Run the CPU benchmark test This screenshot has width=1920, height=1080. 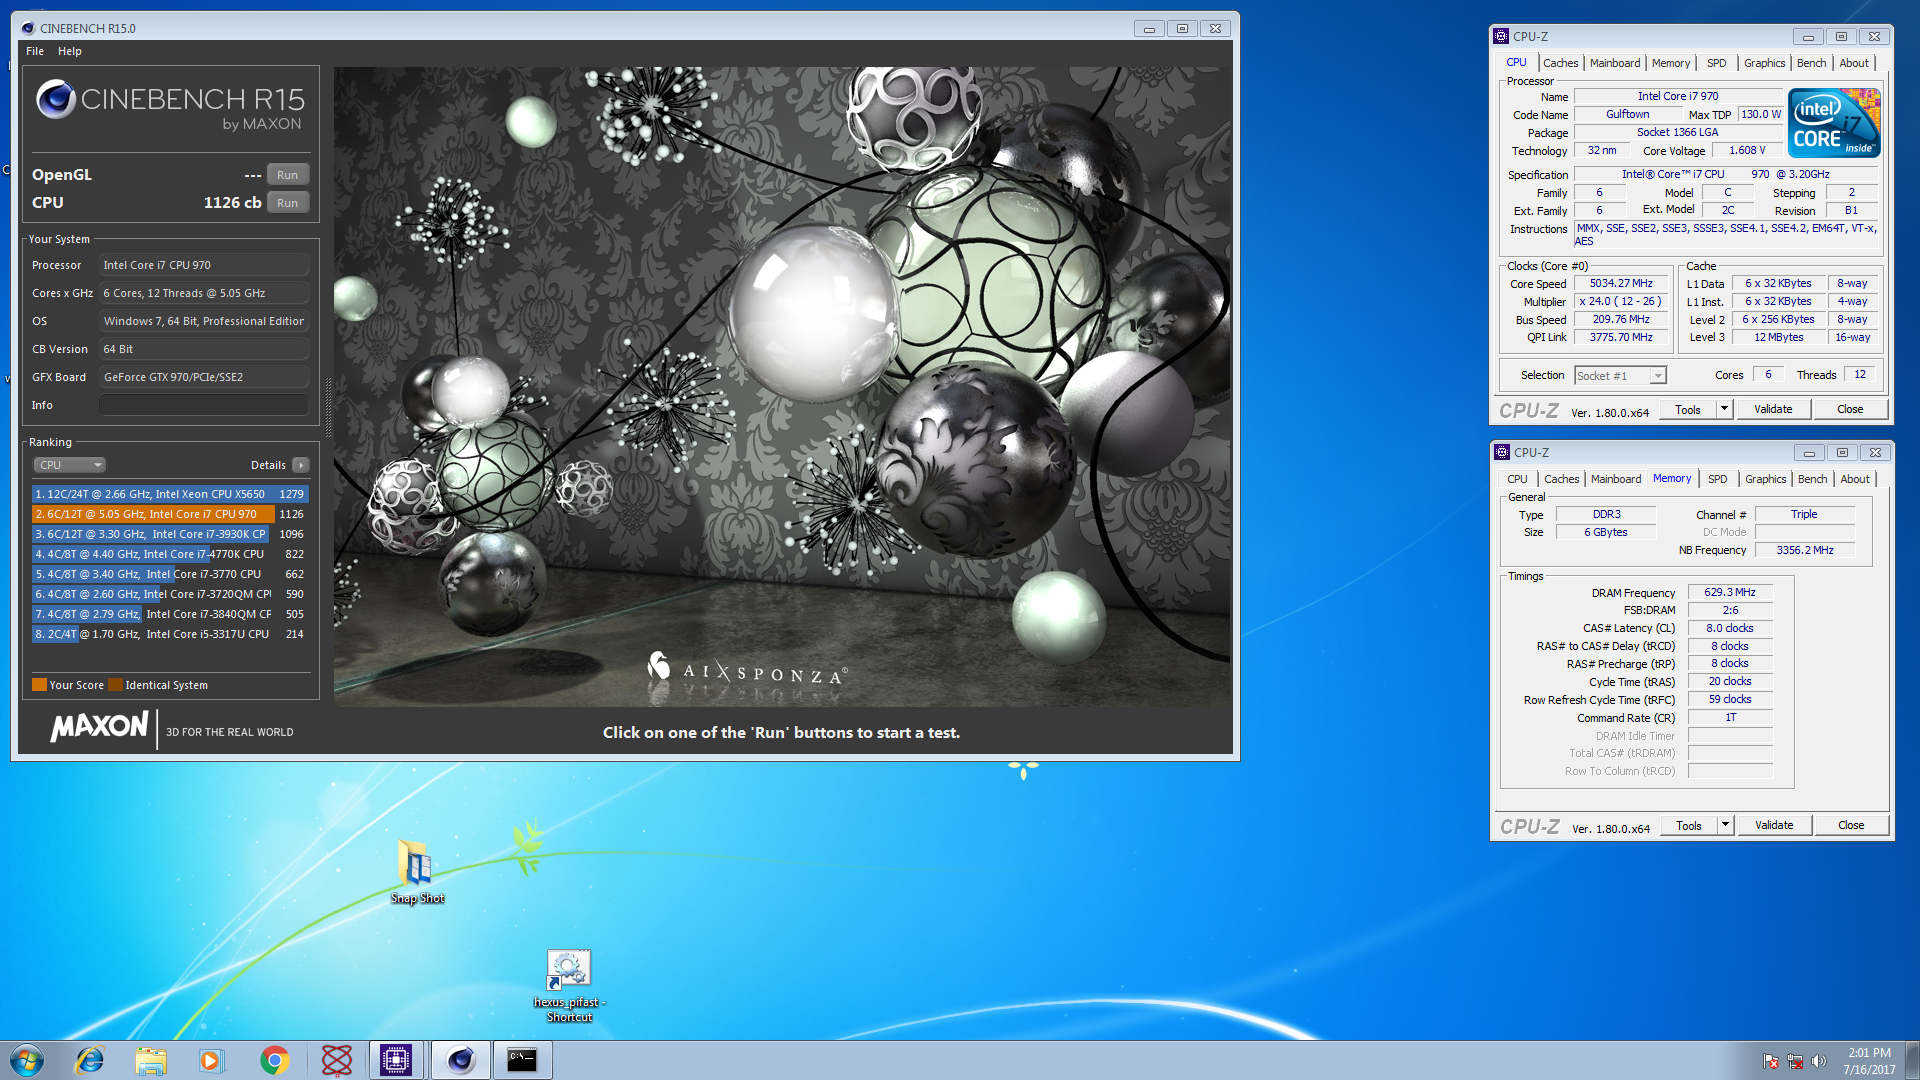pyautogui.click(x=288, y=203)
